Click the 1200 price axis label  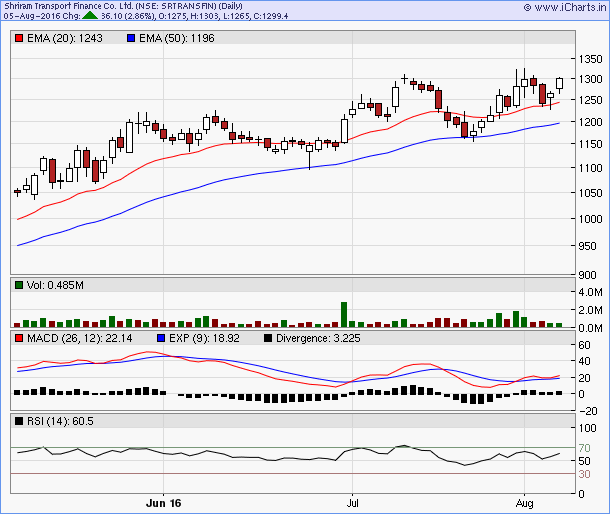[590, 122]
